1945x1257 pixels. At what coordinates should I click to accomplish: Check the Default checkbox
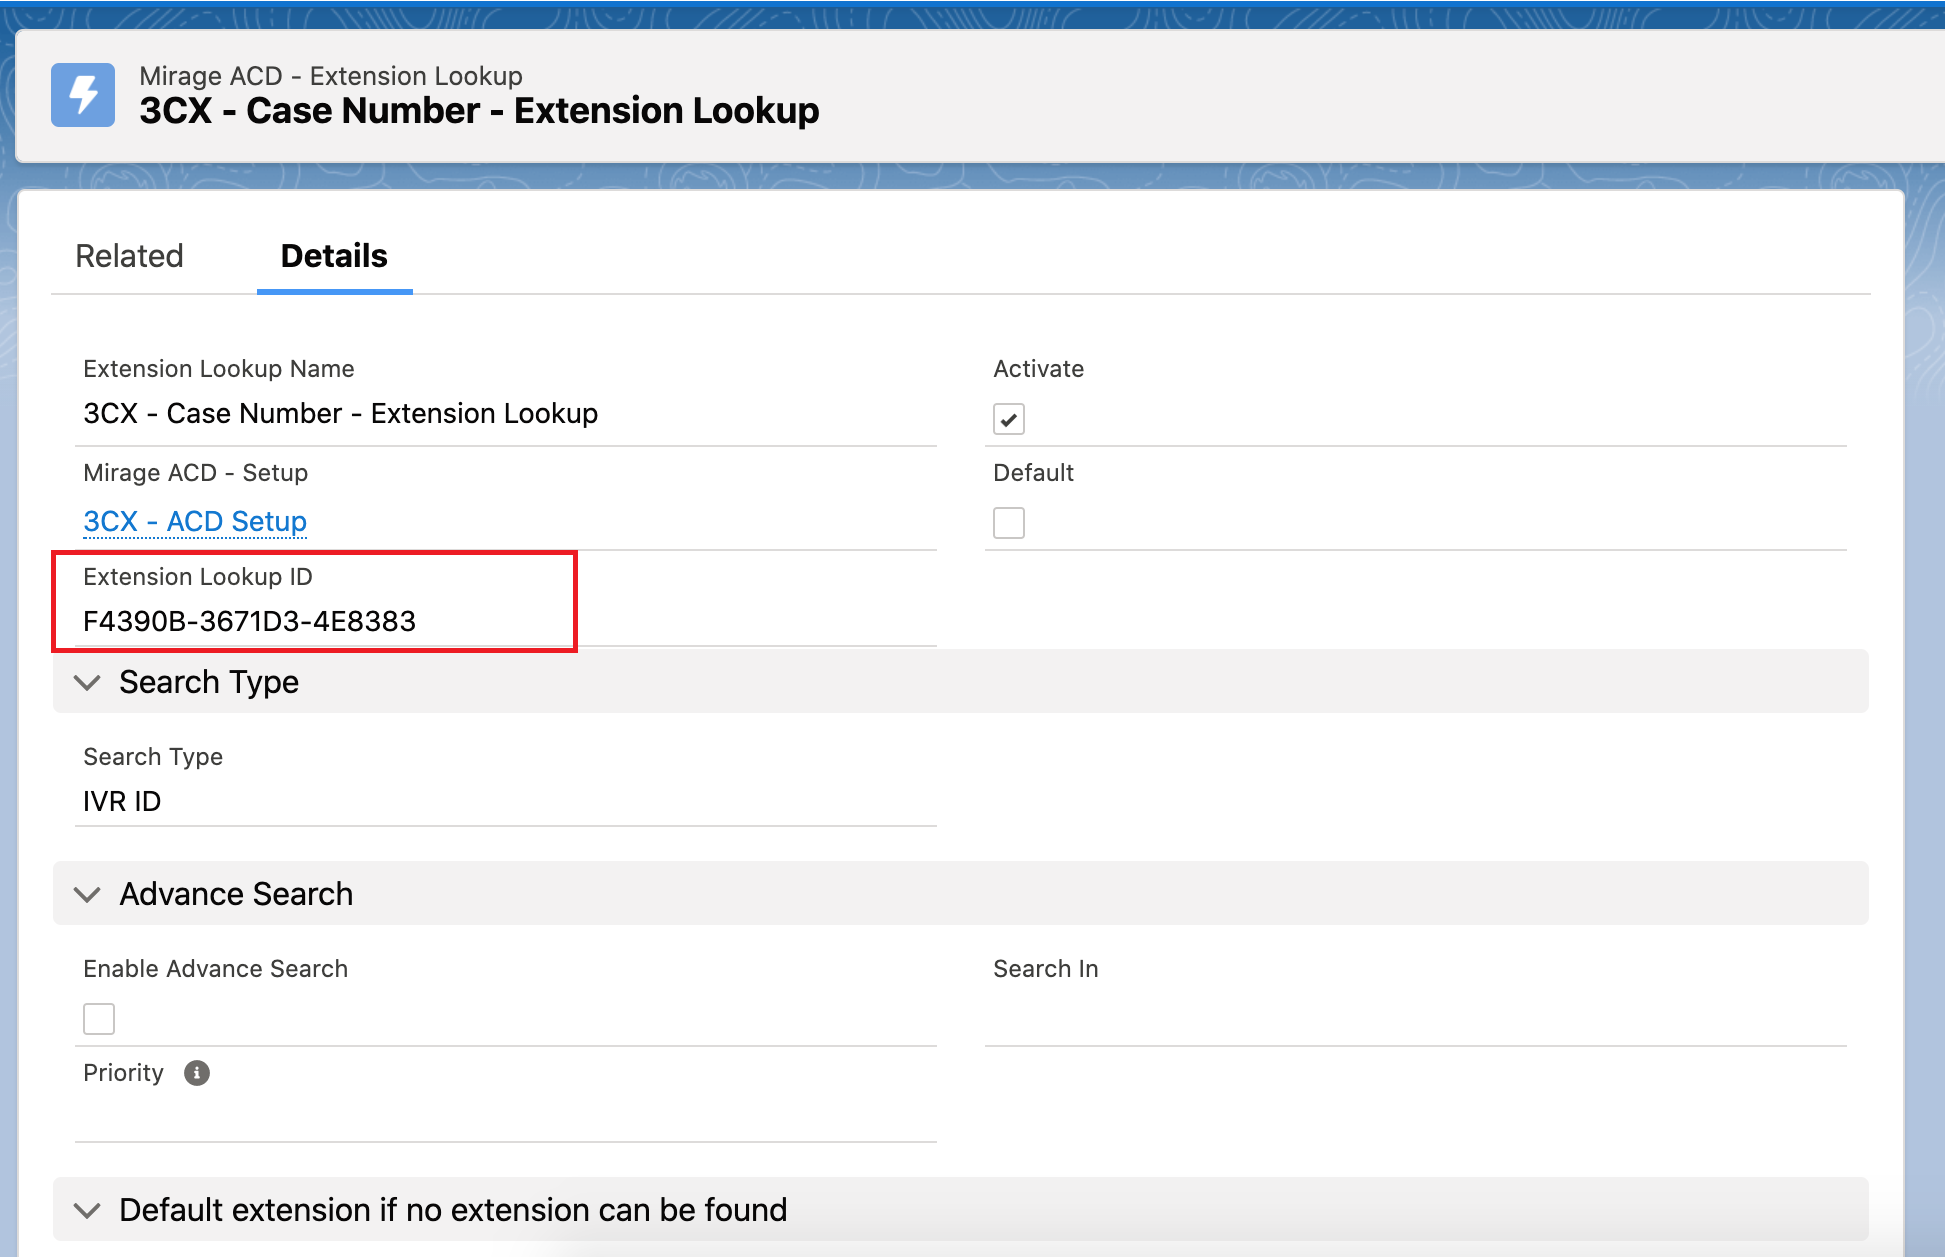[1009, 523]
